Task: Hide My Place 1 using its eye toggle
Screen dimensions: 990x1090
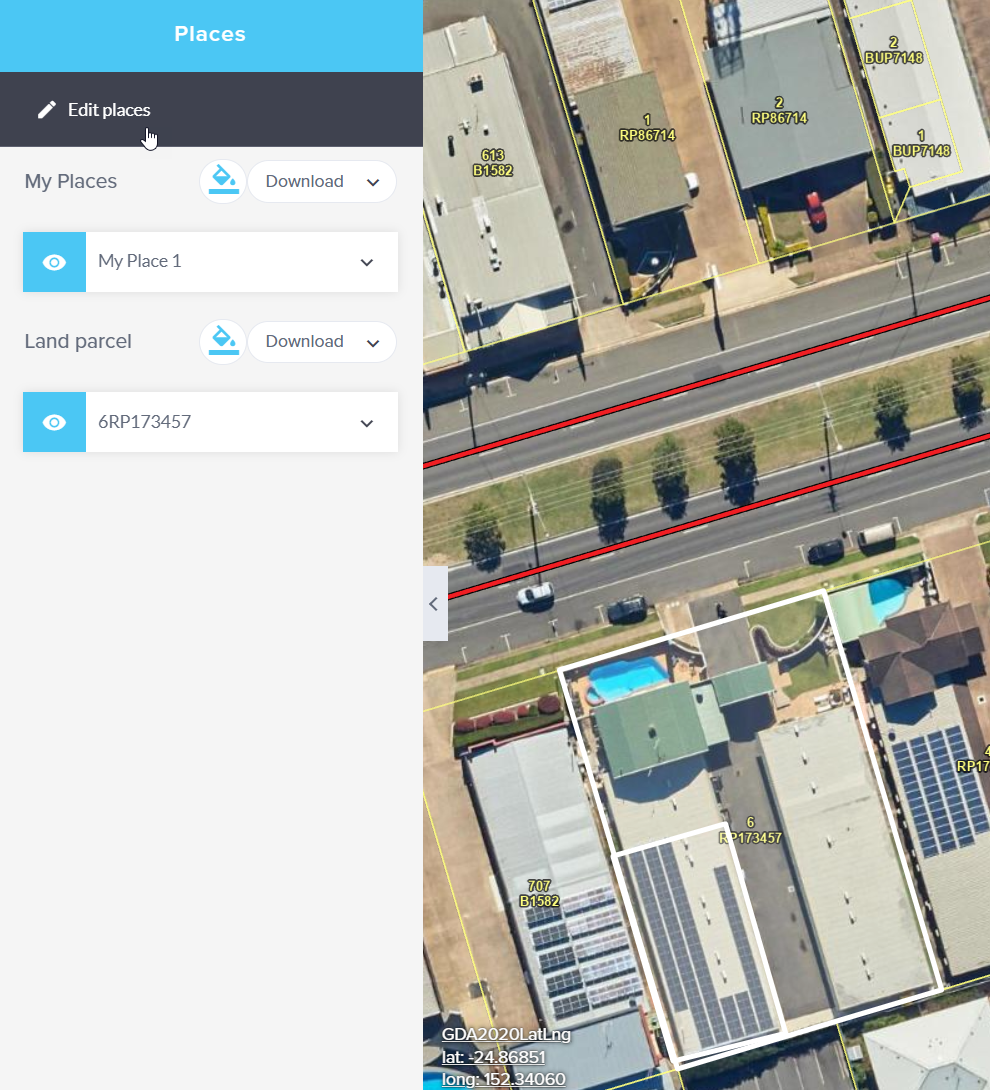Action: point(54,261)
